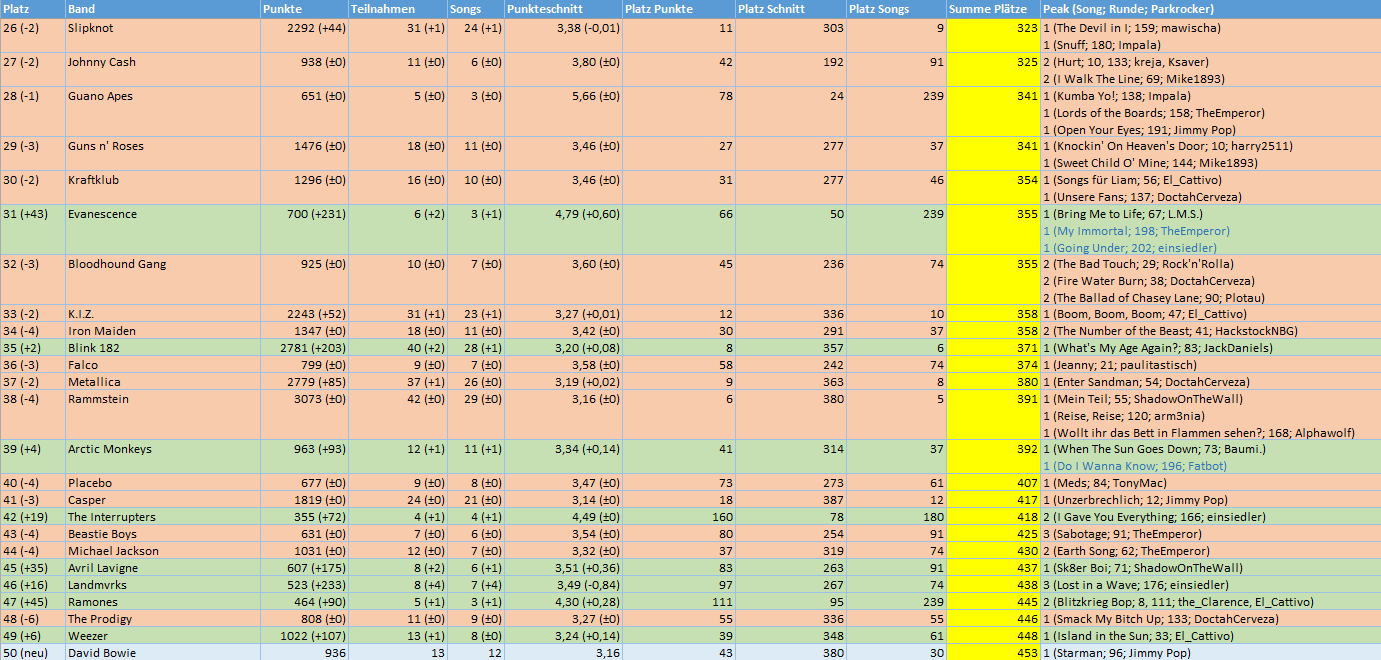Viewport: 1381px width, 660px height.
Task: Select the 'Teilnahmen' column header
Action: coord(398,9)
